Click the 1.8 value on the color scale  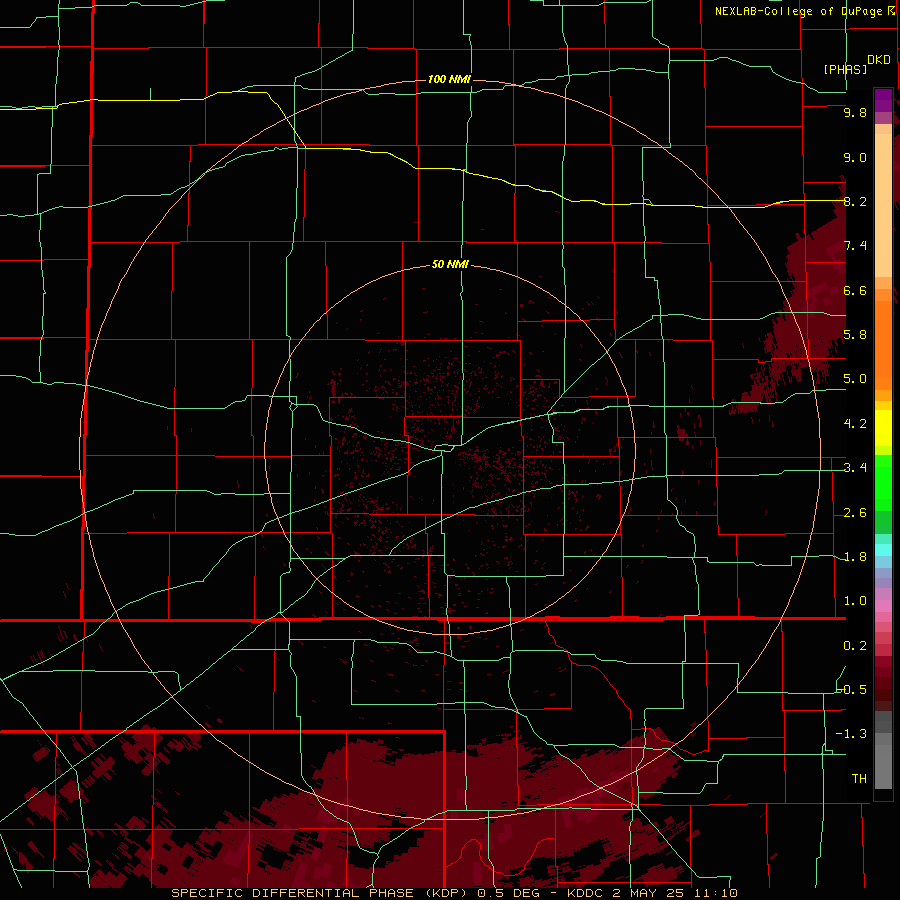[855, 557]
